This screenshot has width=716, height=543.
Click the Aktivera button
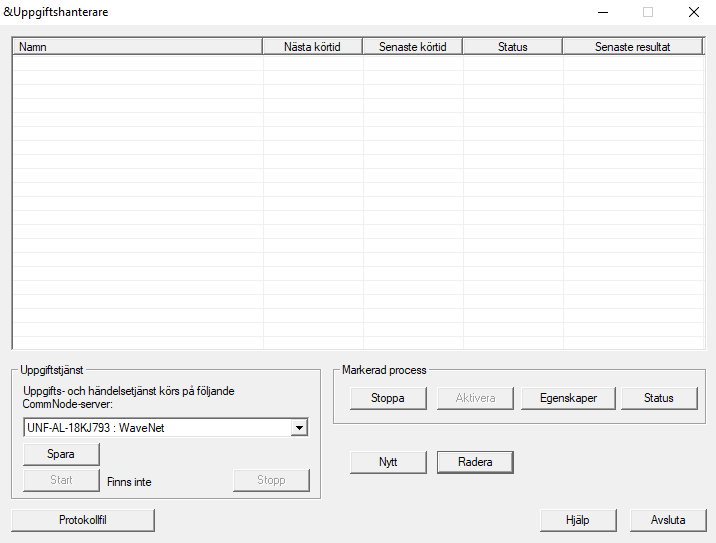[x=475, y=398]
